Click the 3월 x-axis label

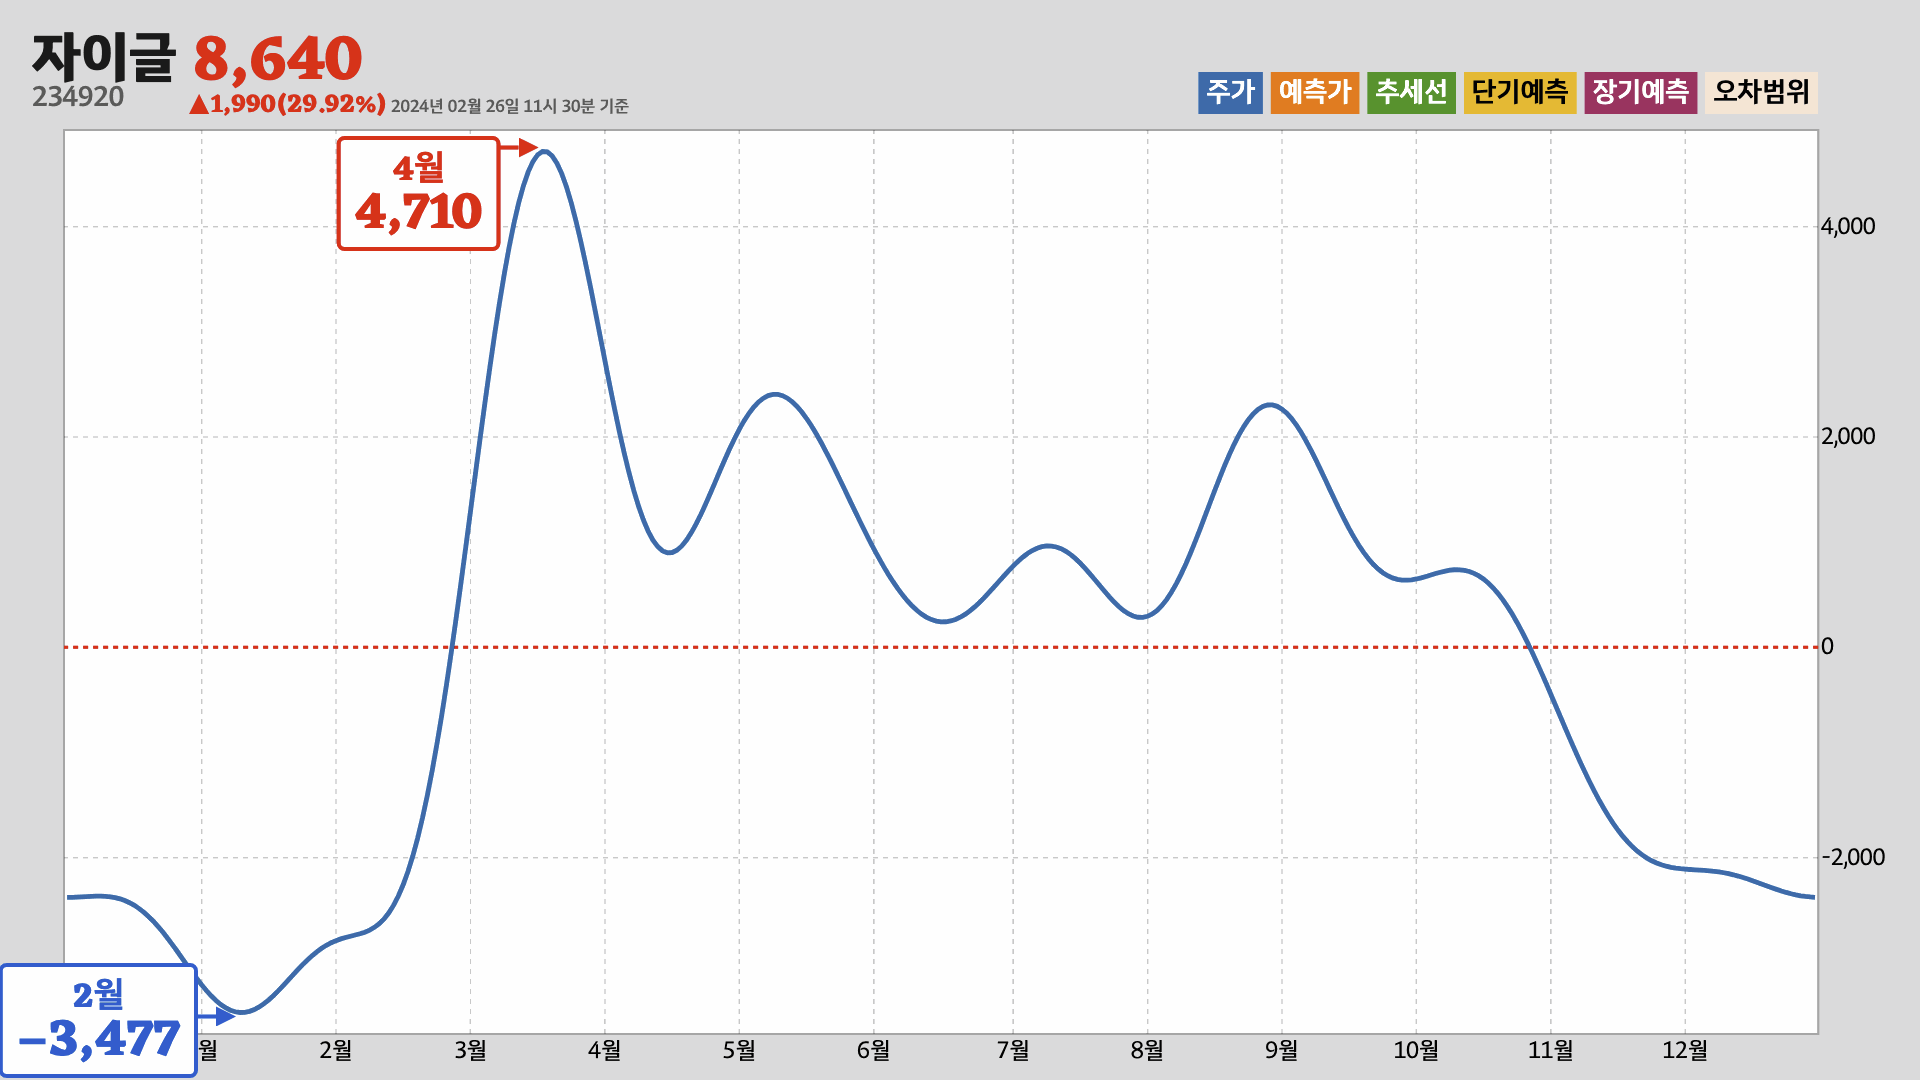(x=470, y=1050)
